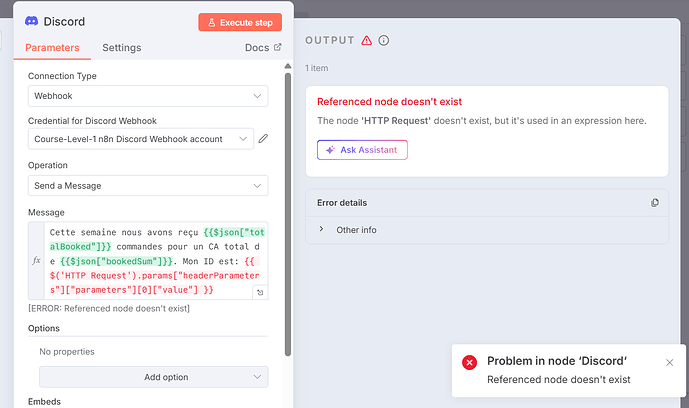Select the Parameters tab
This screenshot has width=689, height=408.
(x=52, y=48)
